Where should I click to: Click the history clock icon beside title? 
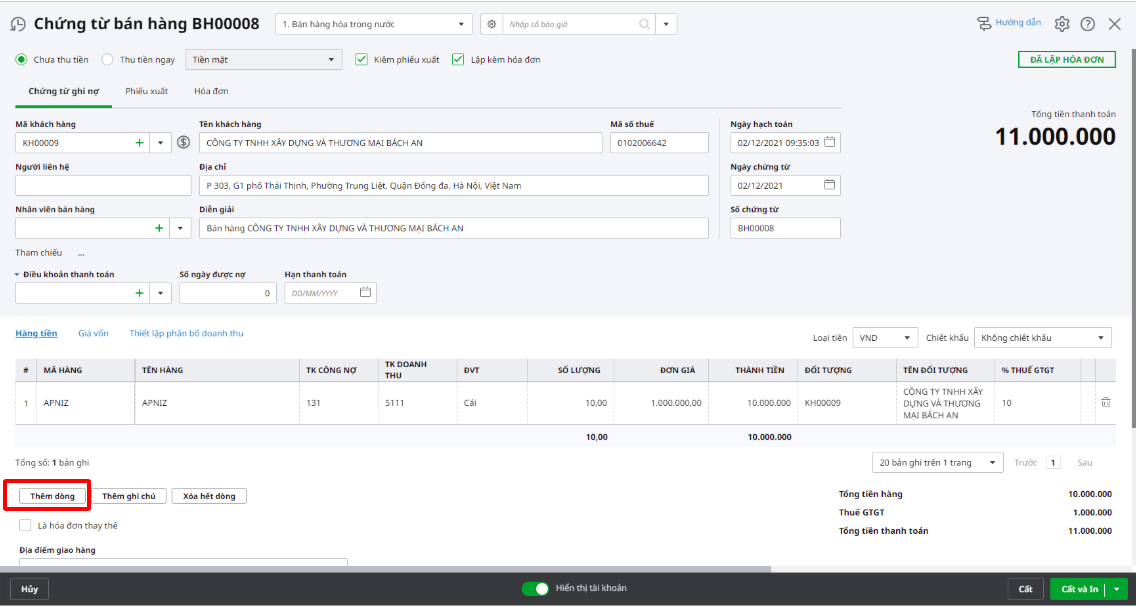(18, 24)
